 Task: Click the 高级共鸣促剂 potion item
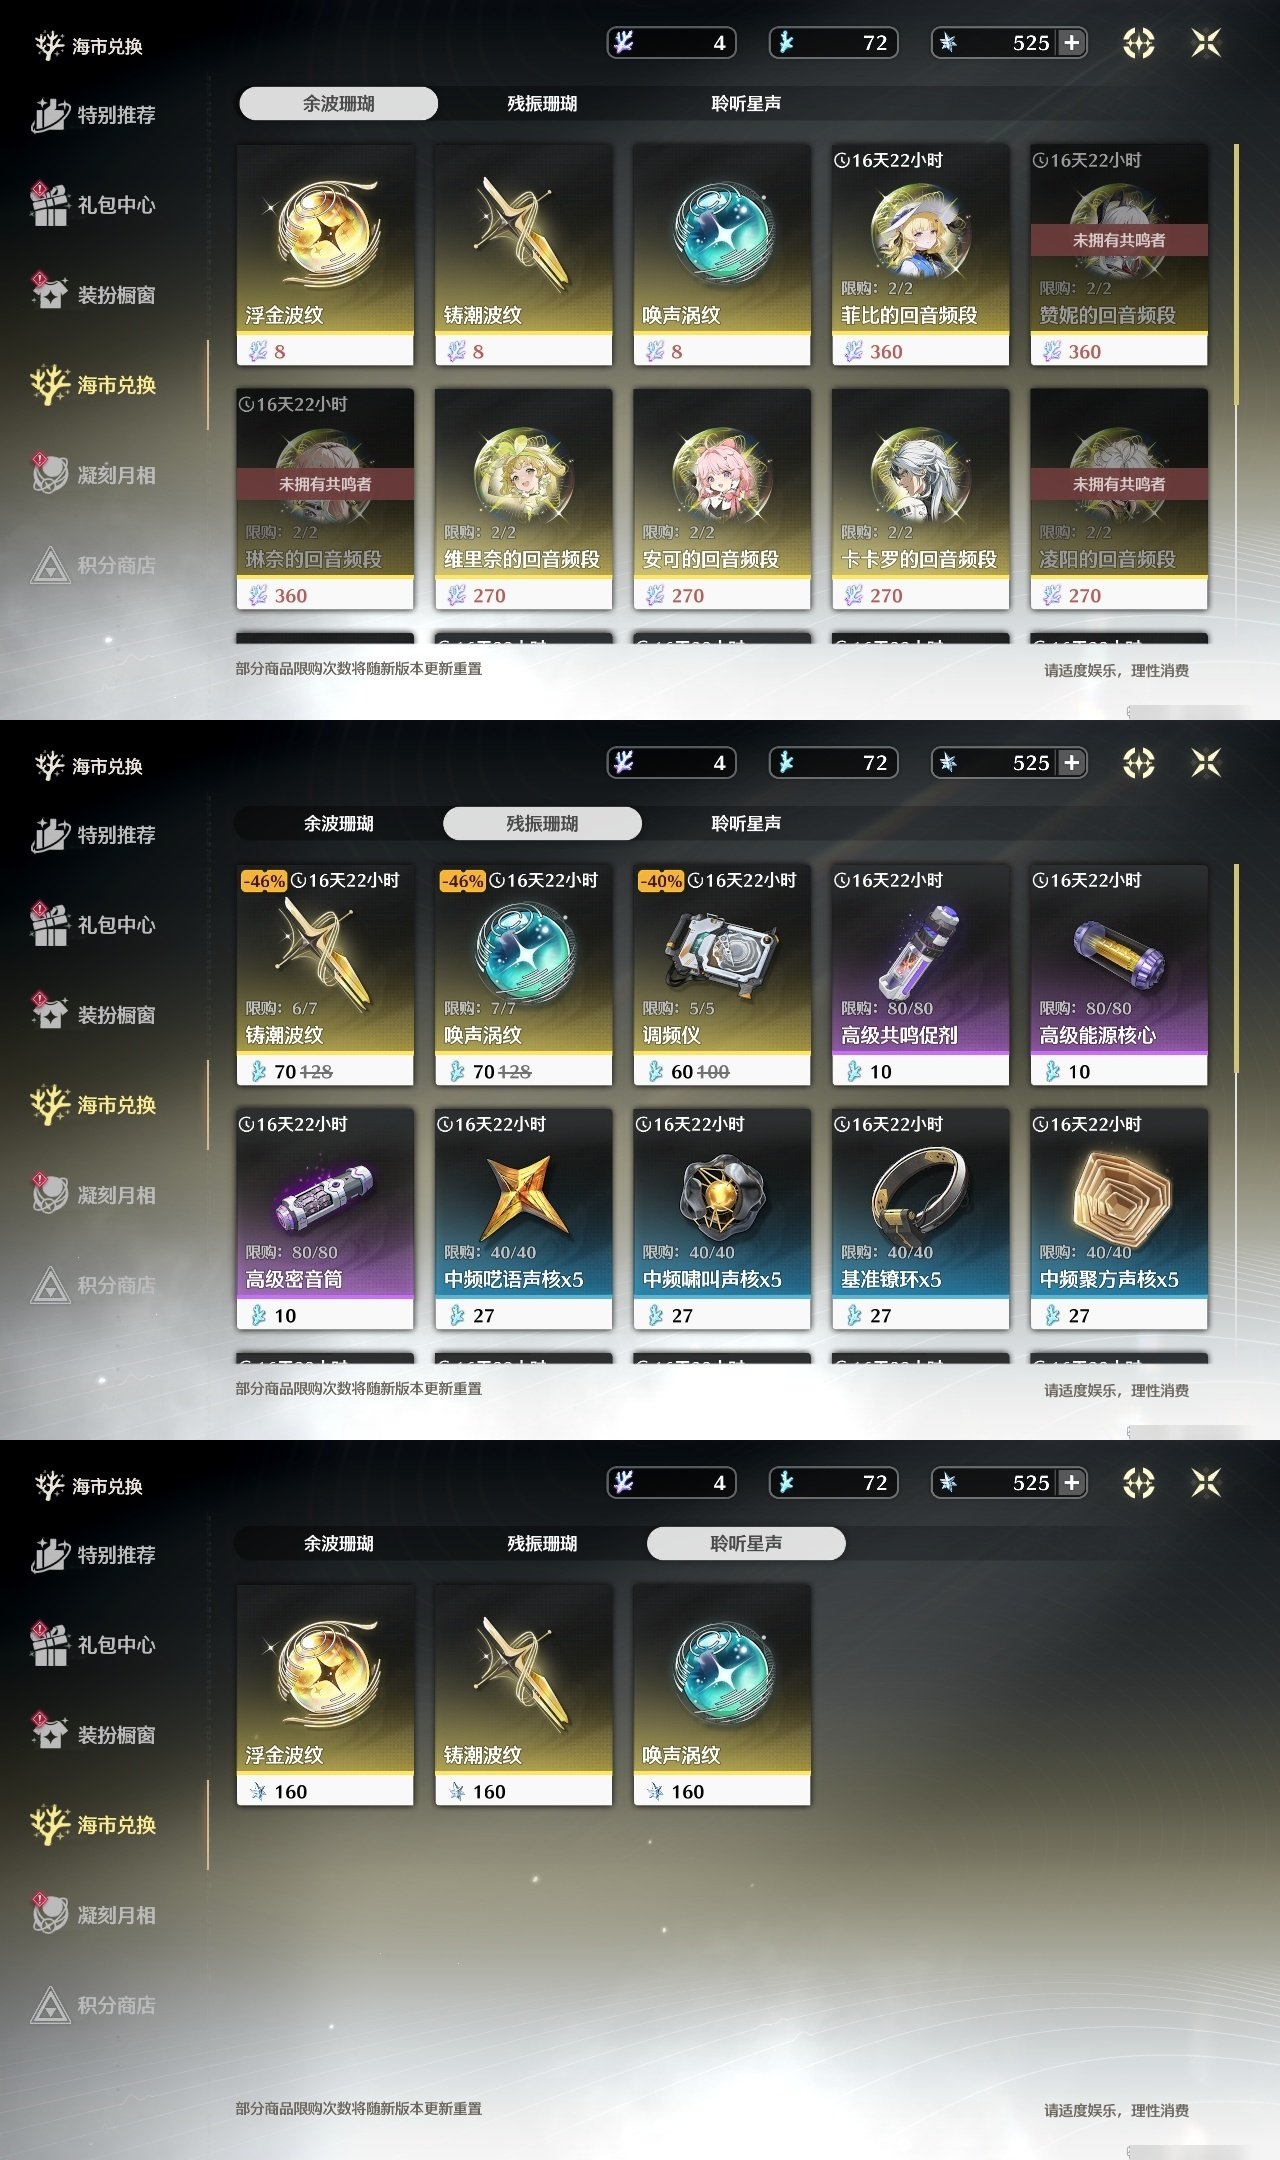[x=920, y=975]
